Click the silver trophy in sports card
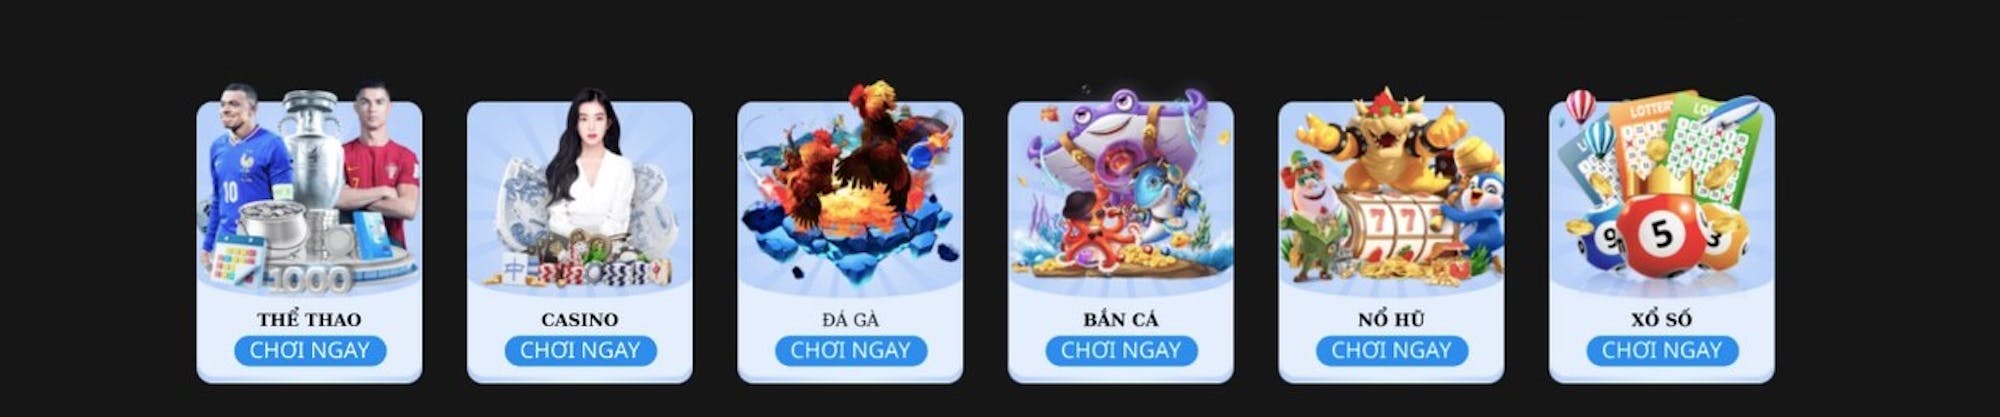The width and height of the screenshot is (2000, 417). 311,148
